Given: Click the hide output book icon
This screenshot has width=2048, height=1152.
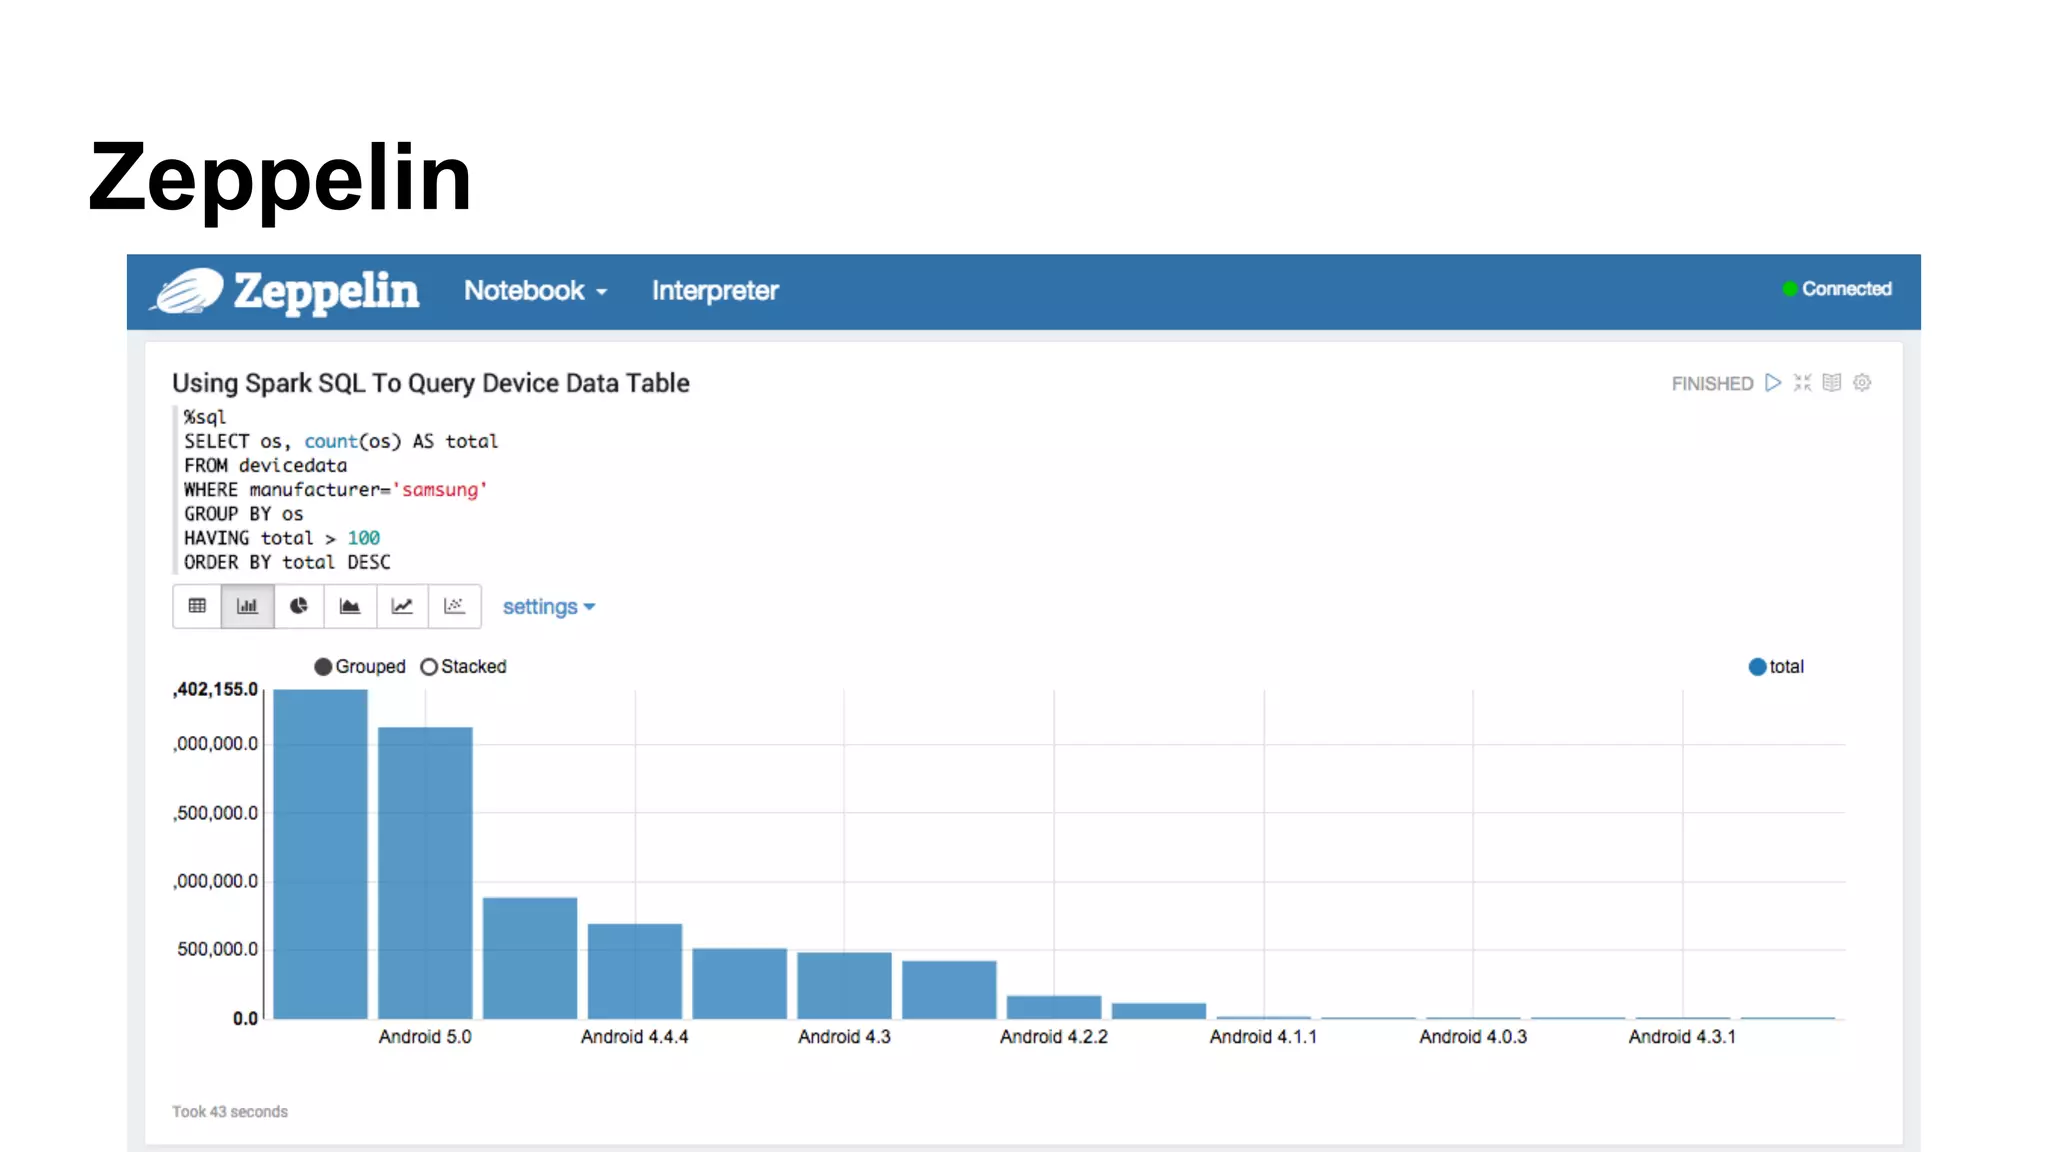Looking at the screenshot, I should pos(1831,383).
